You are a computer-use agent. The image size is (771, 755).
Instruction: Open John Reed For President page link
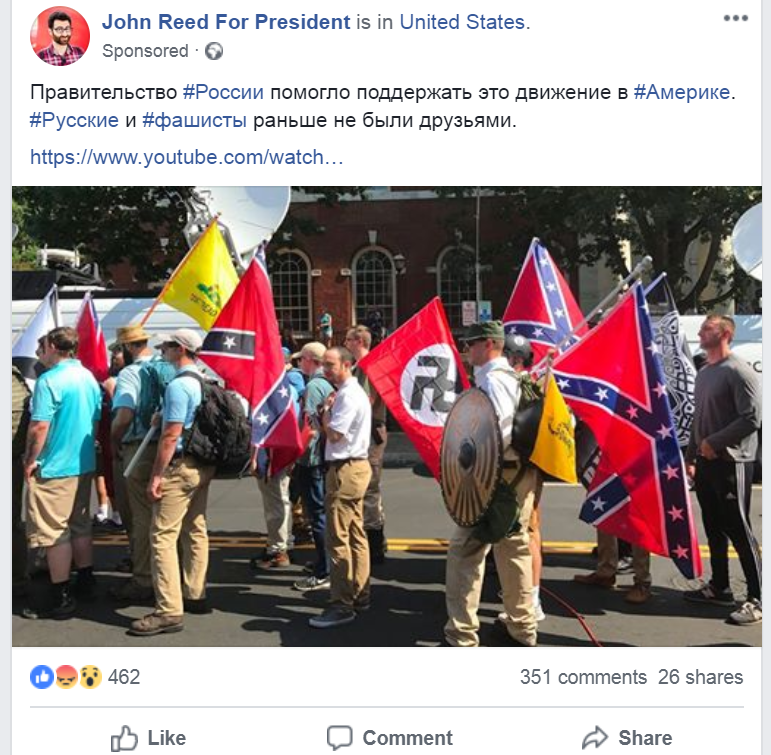[226, 22]
